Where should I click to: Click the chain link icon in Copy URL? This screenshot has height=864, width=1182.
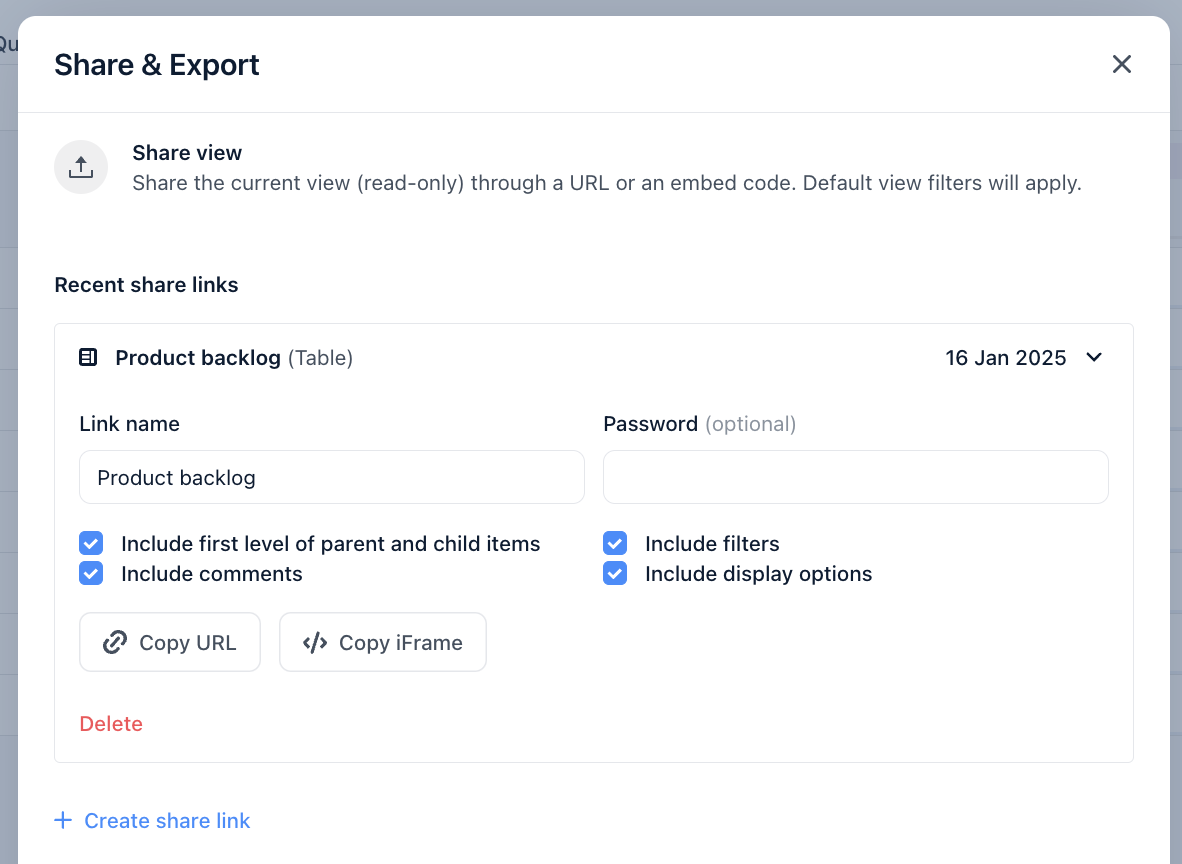click(115, 642)
